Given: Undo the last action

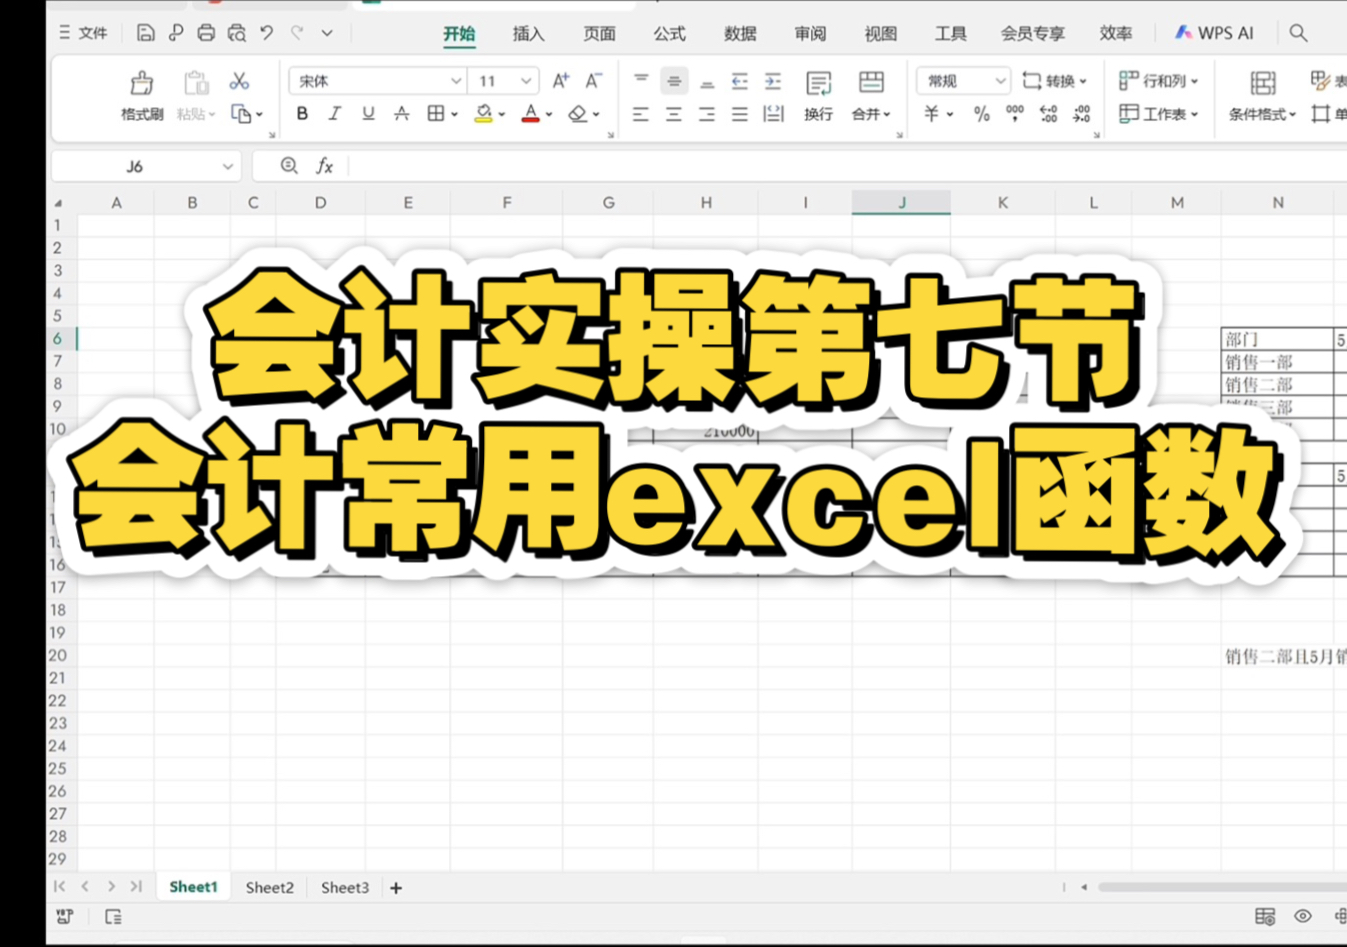Looking at the screenshot, I should [267, 33].
